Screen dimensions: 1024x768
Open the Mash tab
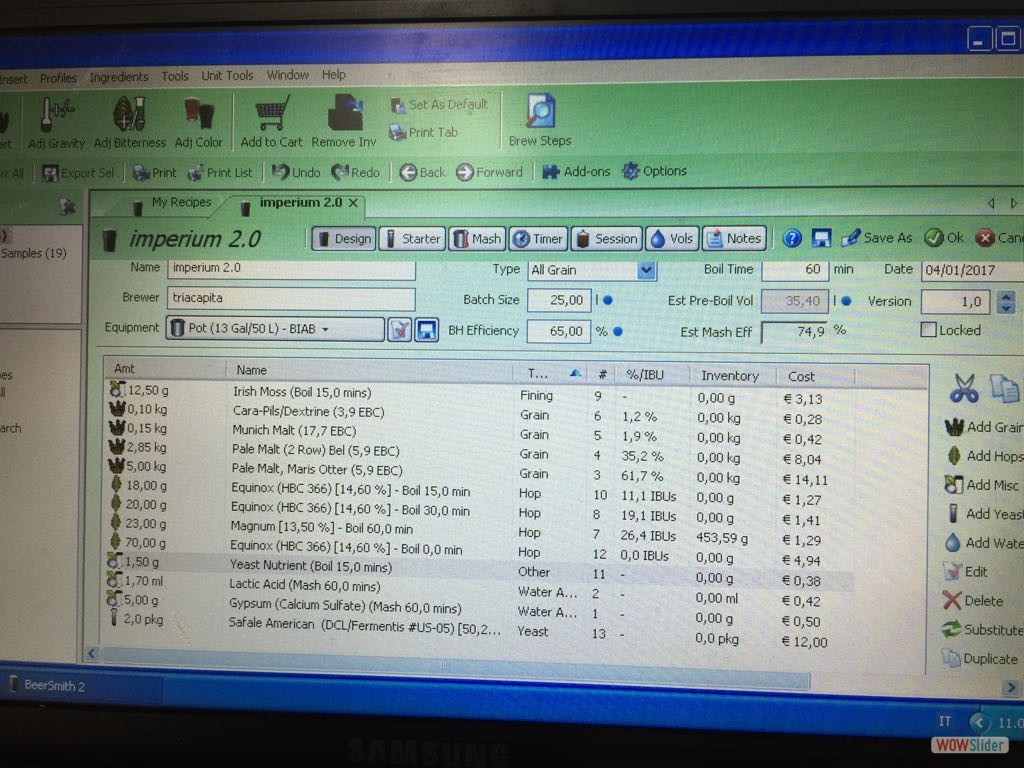[x=477, y=239]
